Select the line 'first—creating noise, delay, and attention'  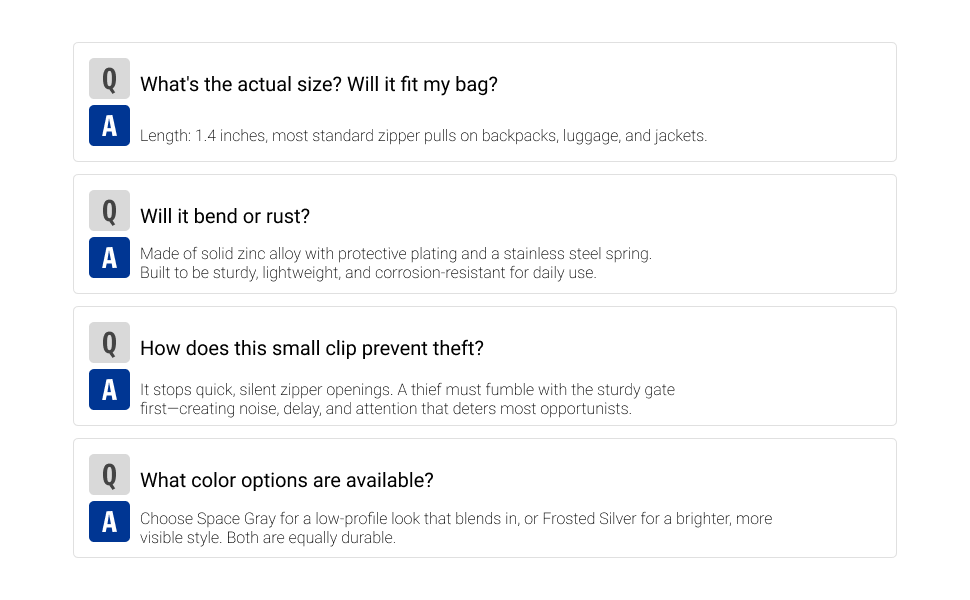click(385, 409)
